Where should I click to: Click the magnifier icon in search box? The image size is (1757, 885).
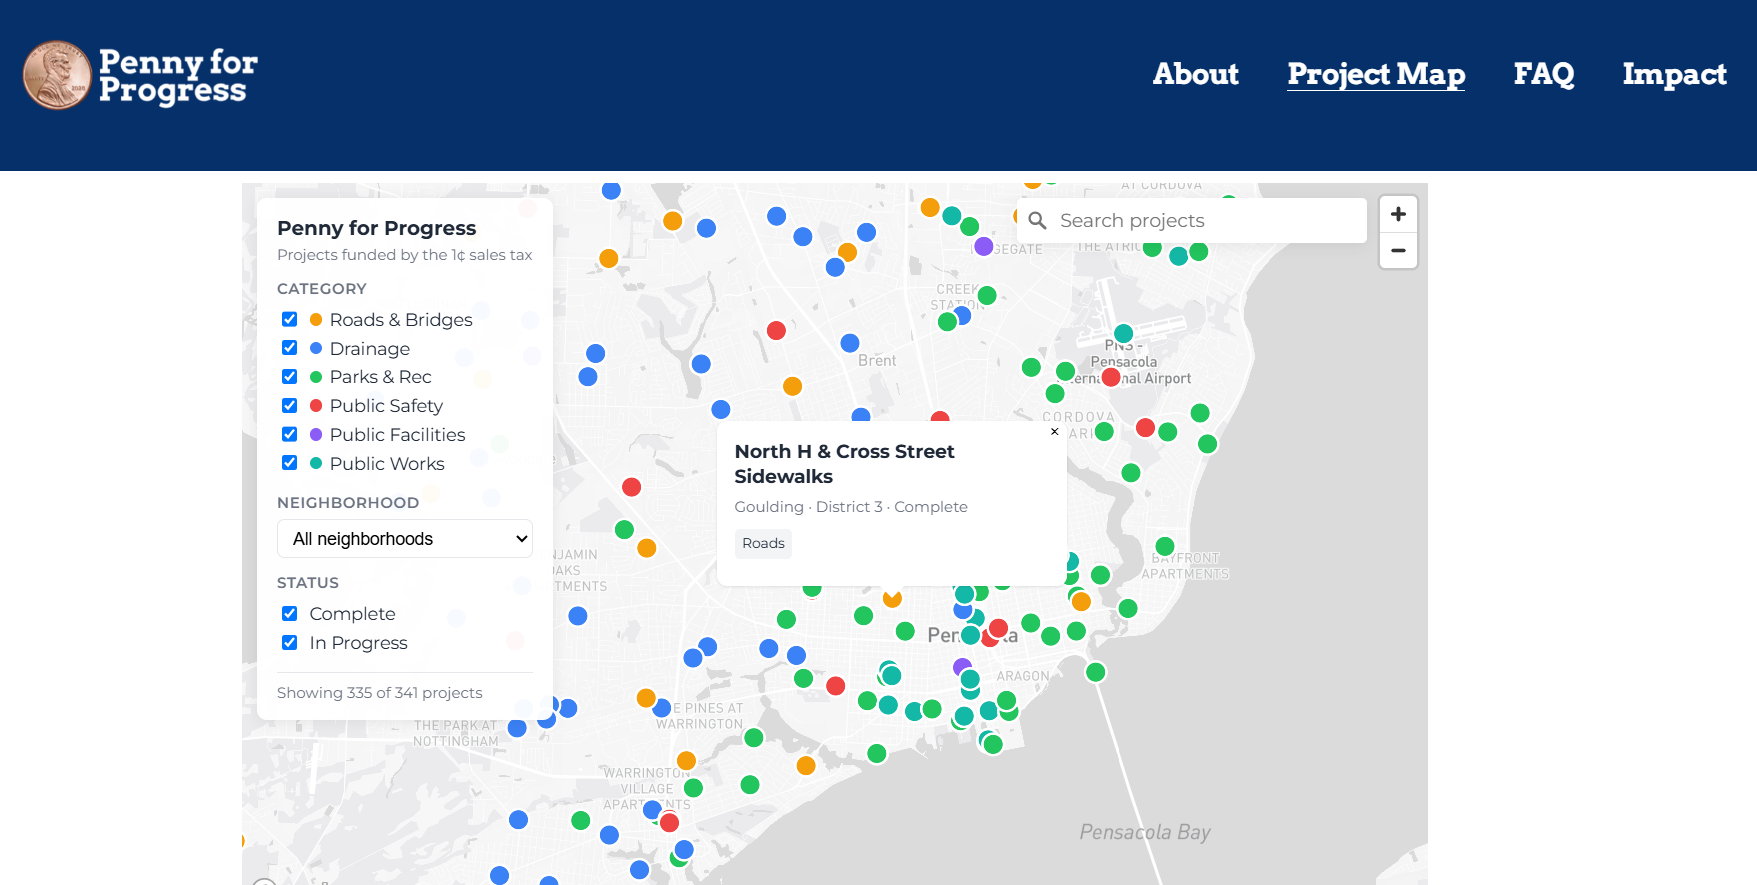coord(1038,220)
